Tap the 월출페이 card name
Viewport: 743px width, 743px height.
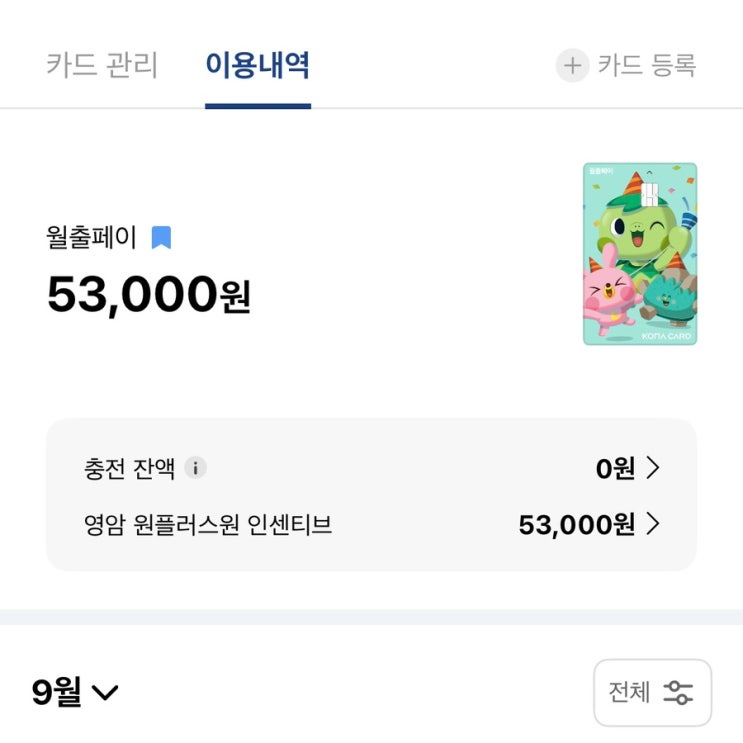pyautogui.click(x=92, y=237)
